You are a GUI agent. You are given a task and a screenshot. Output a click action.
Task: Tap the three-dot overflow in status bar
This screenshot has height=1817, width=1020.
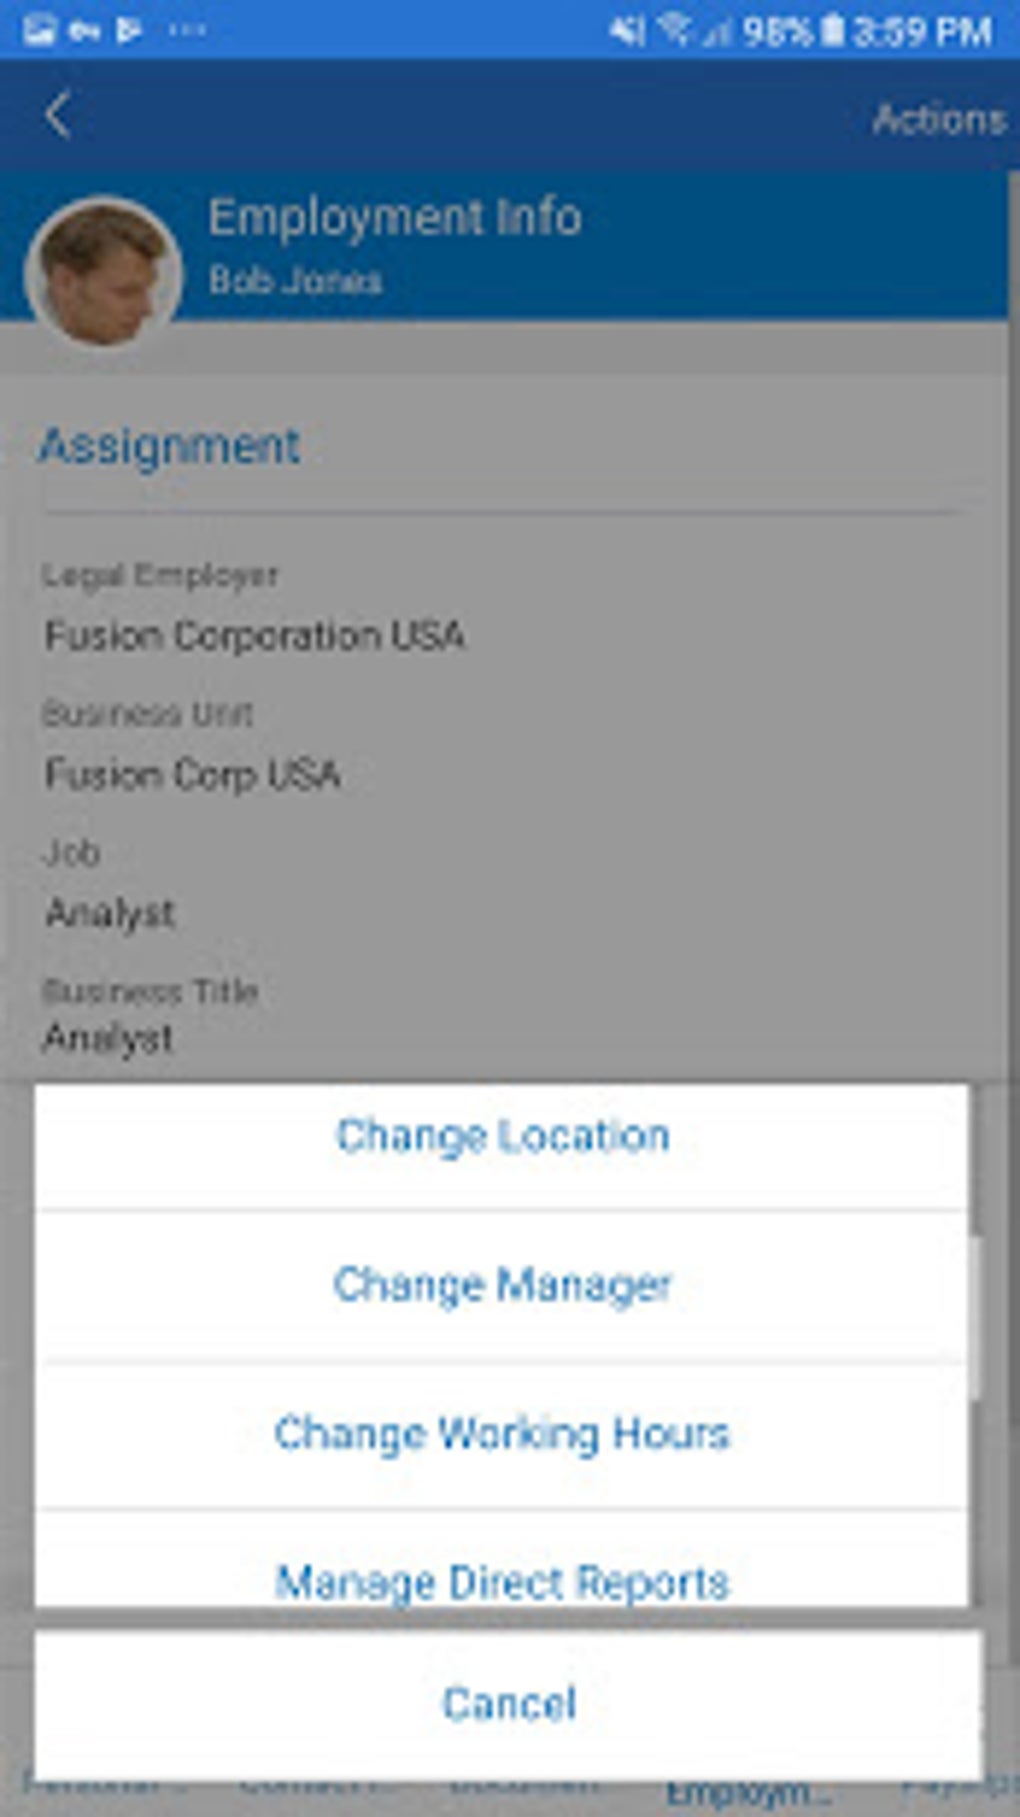(x=187, y=31)
